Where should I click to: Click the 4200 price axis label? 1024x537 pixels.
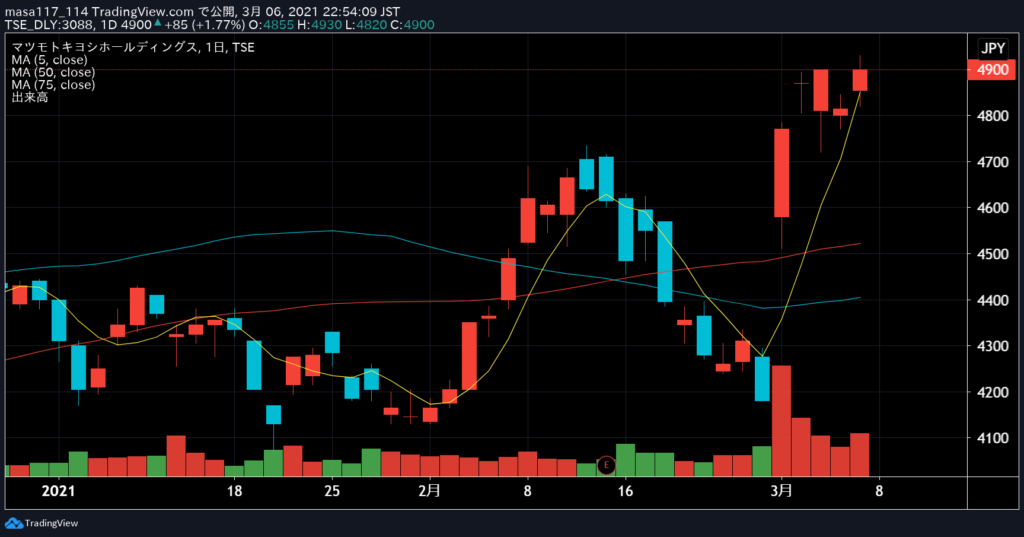pos(993,393)
